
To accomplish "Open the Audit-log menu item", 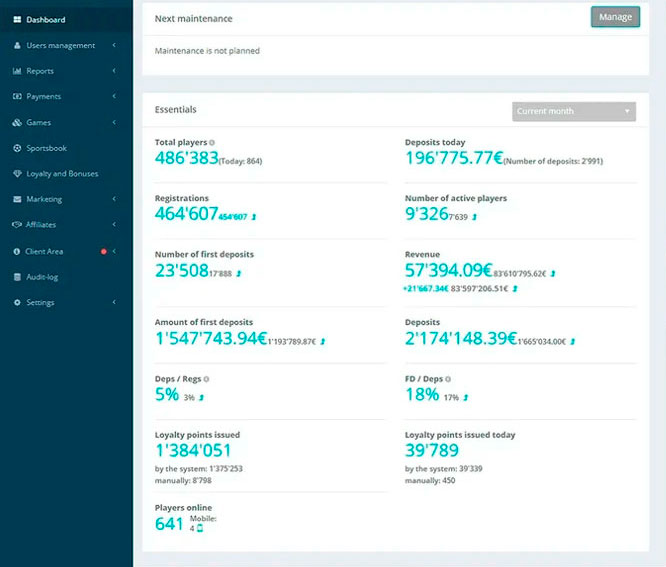I will (66, 277).
